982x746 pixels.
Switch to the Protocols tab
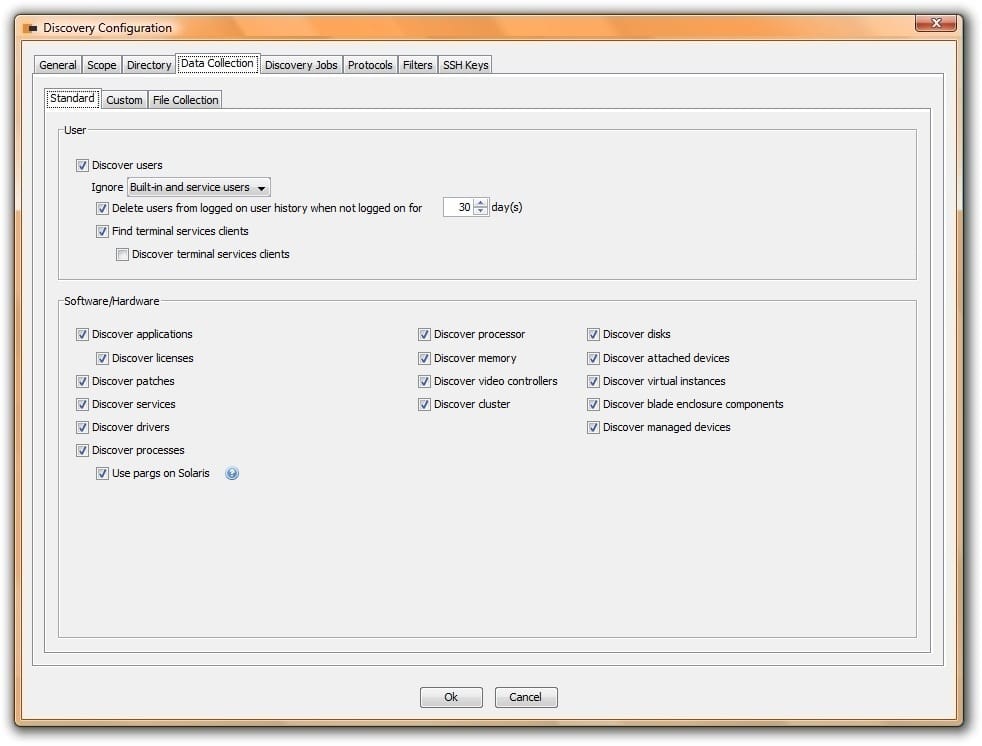(x=370, y=63)
